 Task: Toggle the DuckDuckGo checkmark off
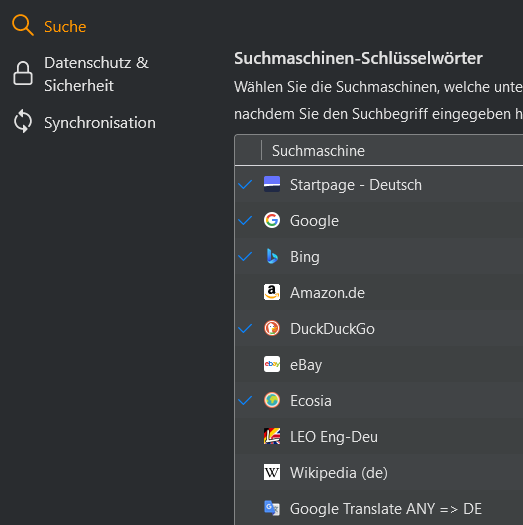coord(245,329)
